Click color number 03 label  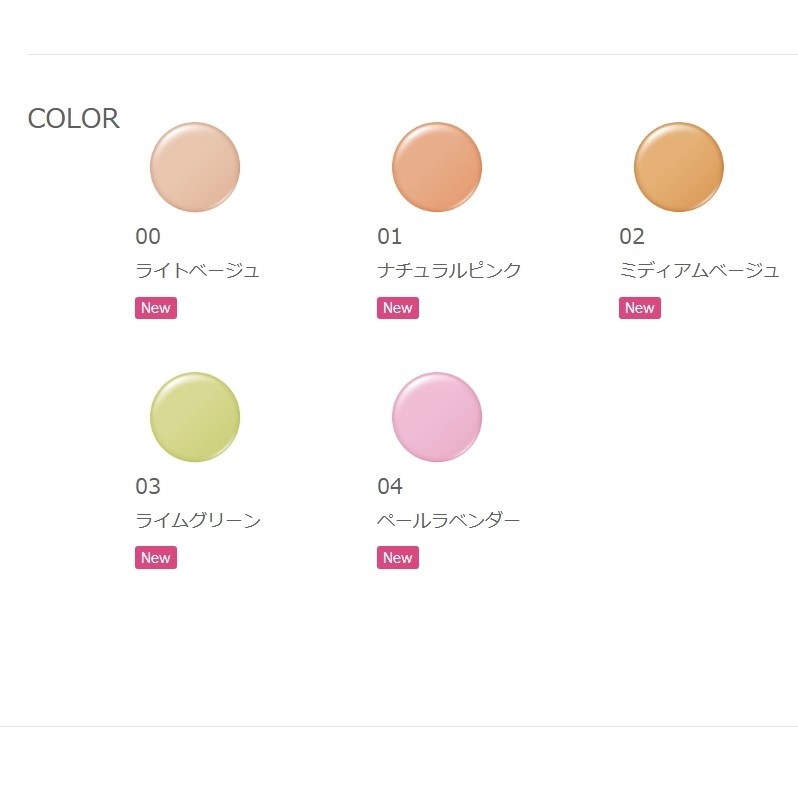click(x=148, y=487)
